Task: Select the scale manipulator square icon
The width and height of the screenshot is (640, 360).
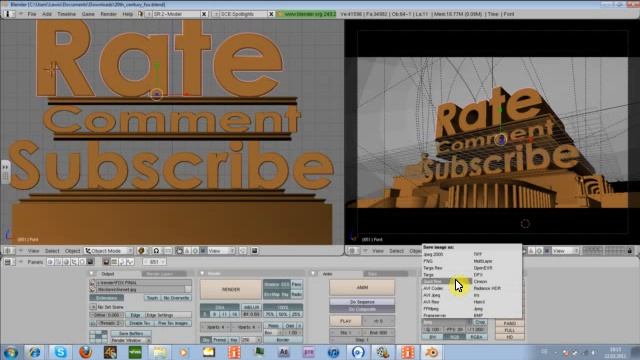Action: [x=203, y=251]
